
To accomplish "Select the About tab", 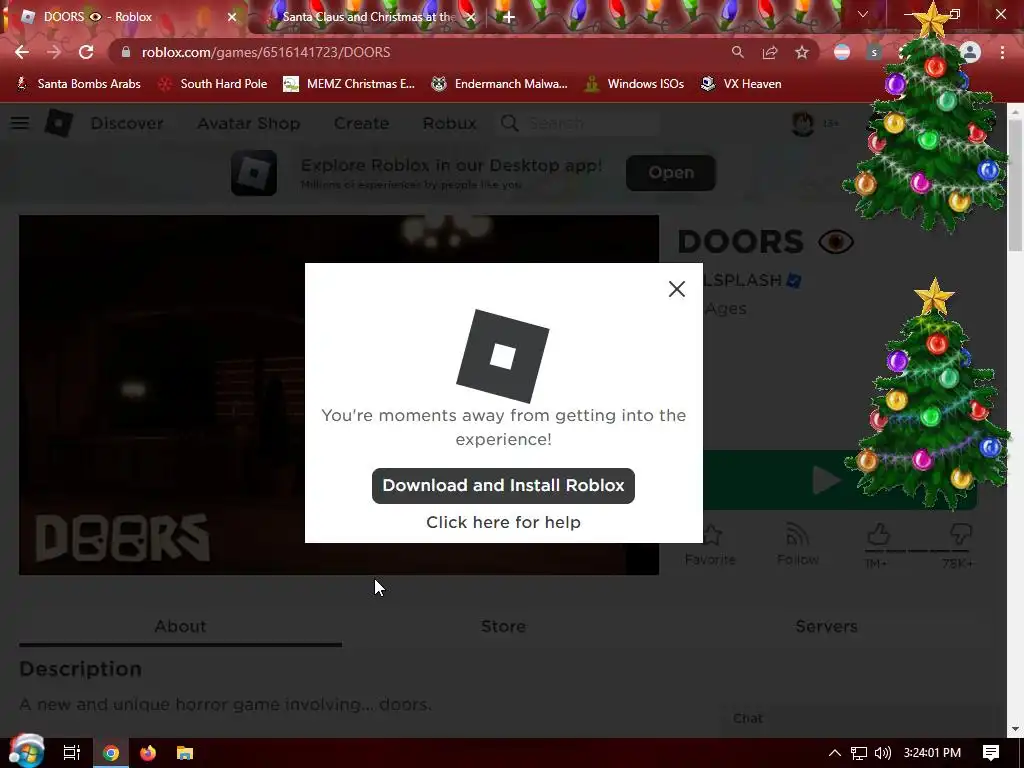I will click(x=180, y=626).
